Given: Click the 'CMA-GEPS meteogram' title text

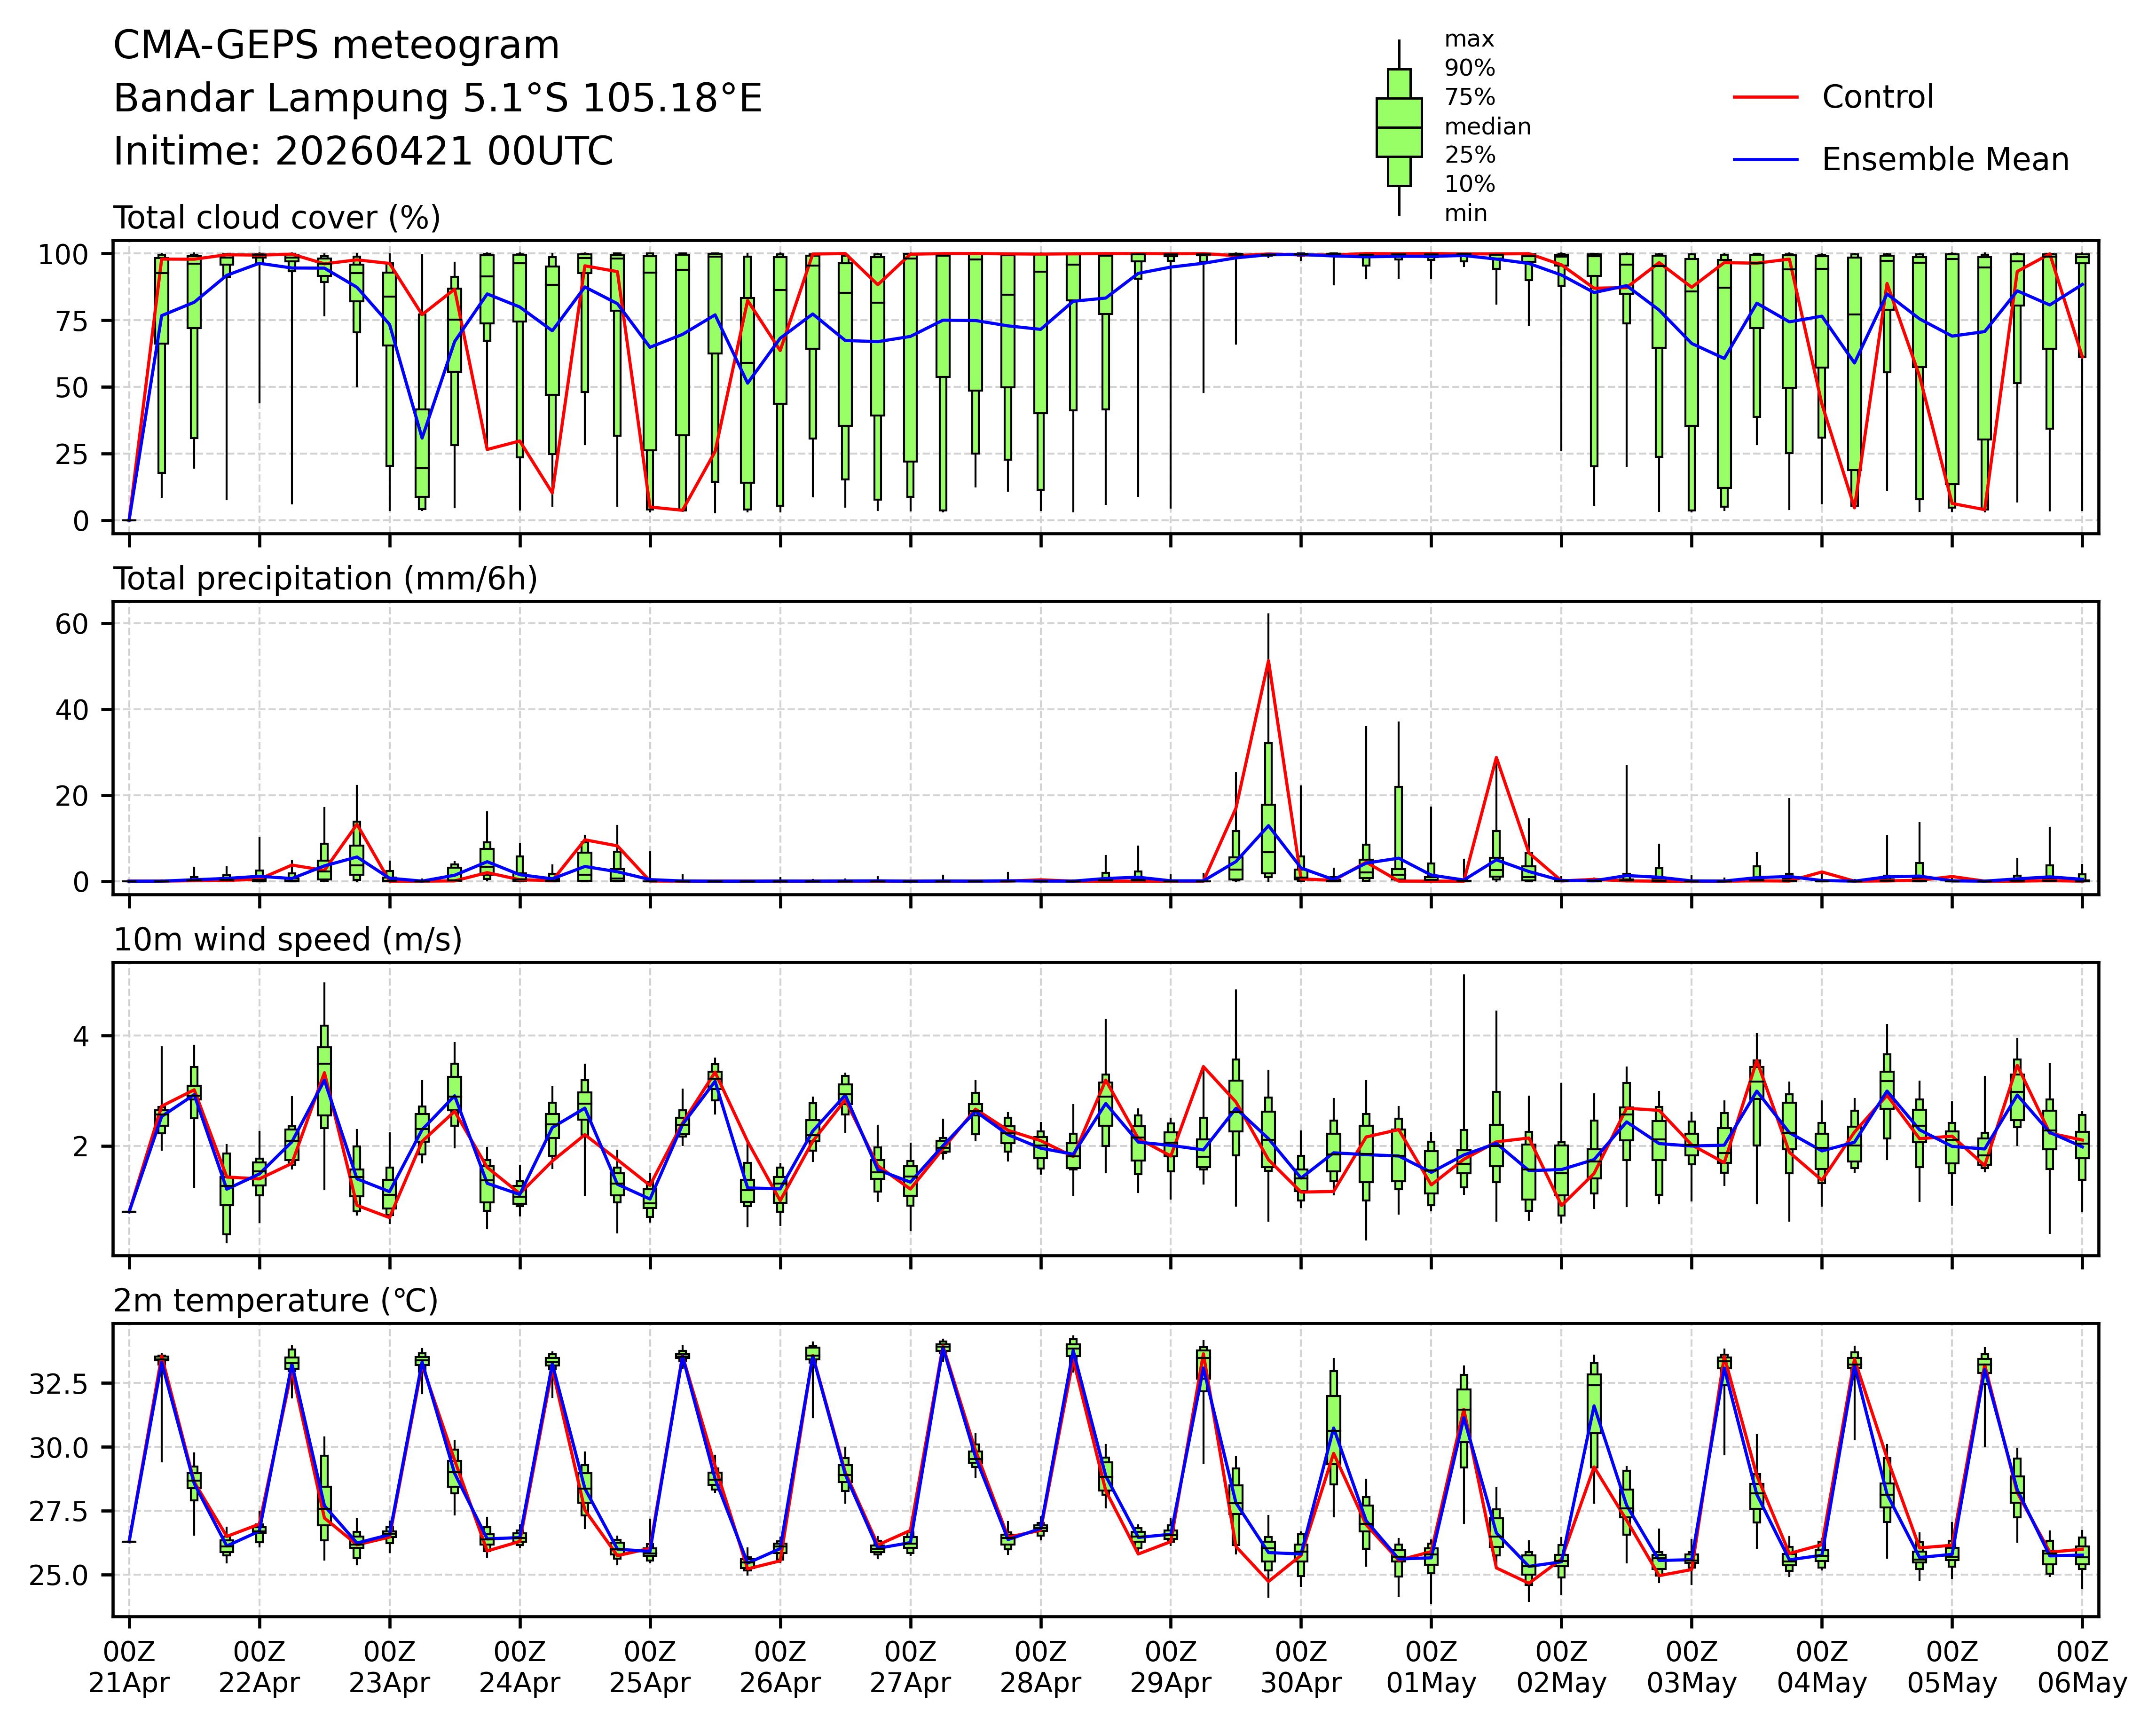Looking at the screenshot, I should (336, 46).
